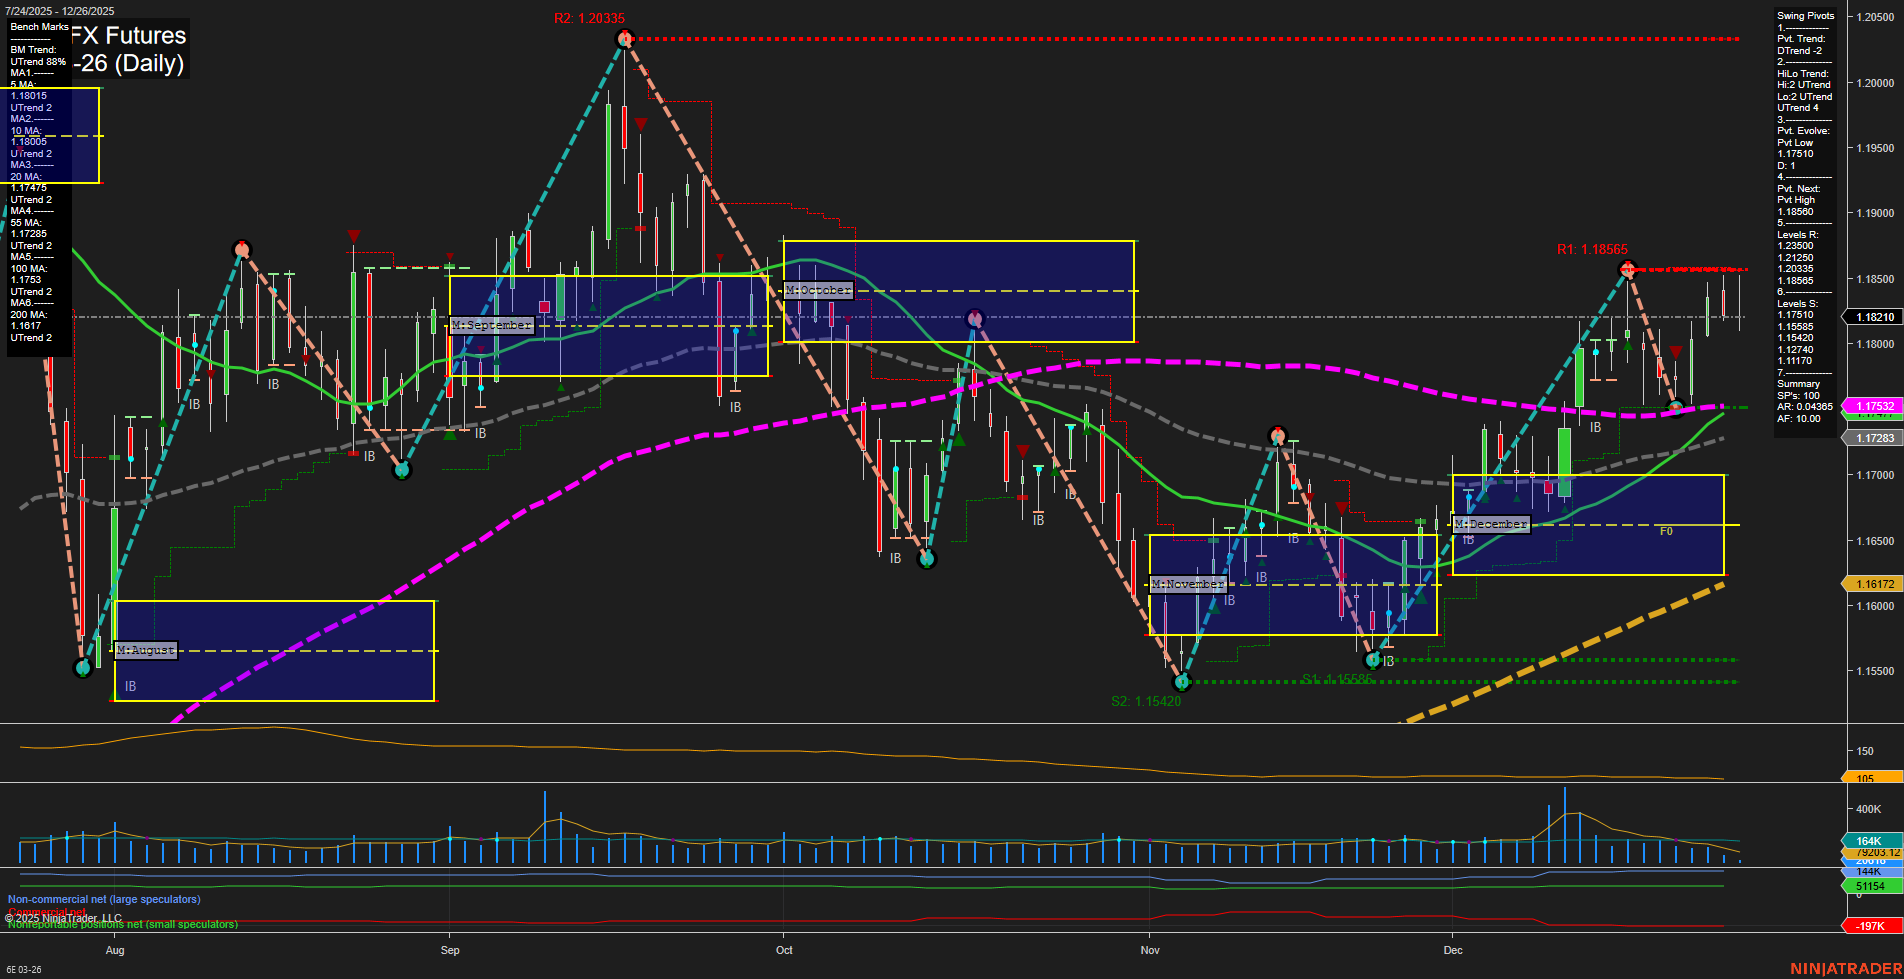Click the 2025 NinjaTrader LLC copyright text
This screenshot has height=979, width=1904.
coord(65,916)
